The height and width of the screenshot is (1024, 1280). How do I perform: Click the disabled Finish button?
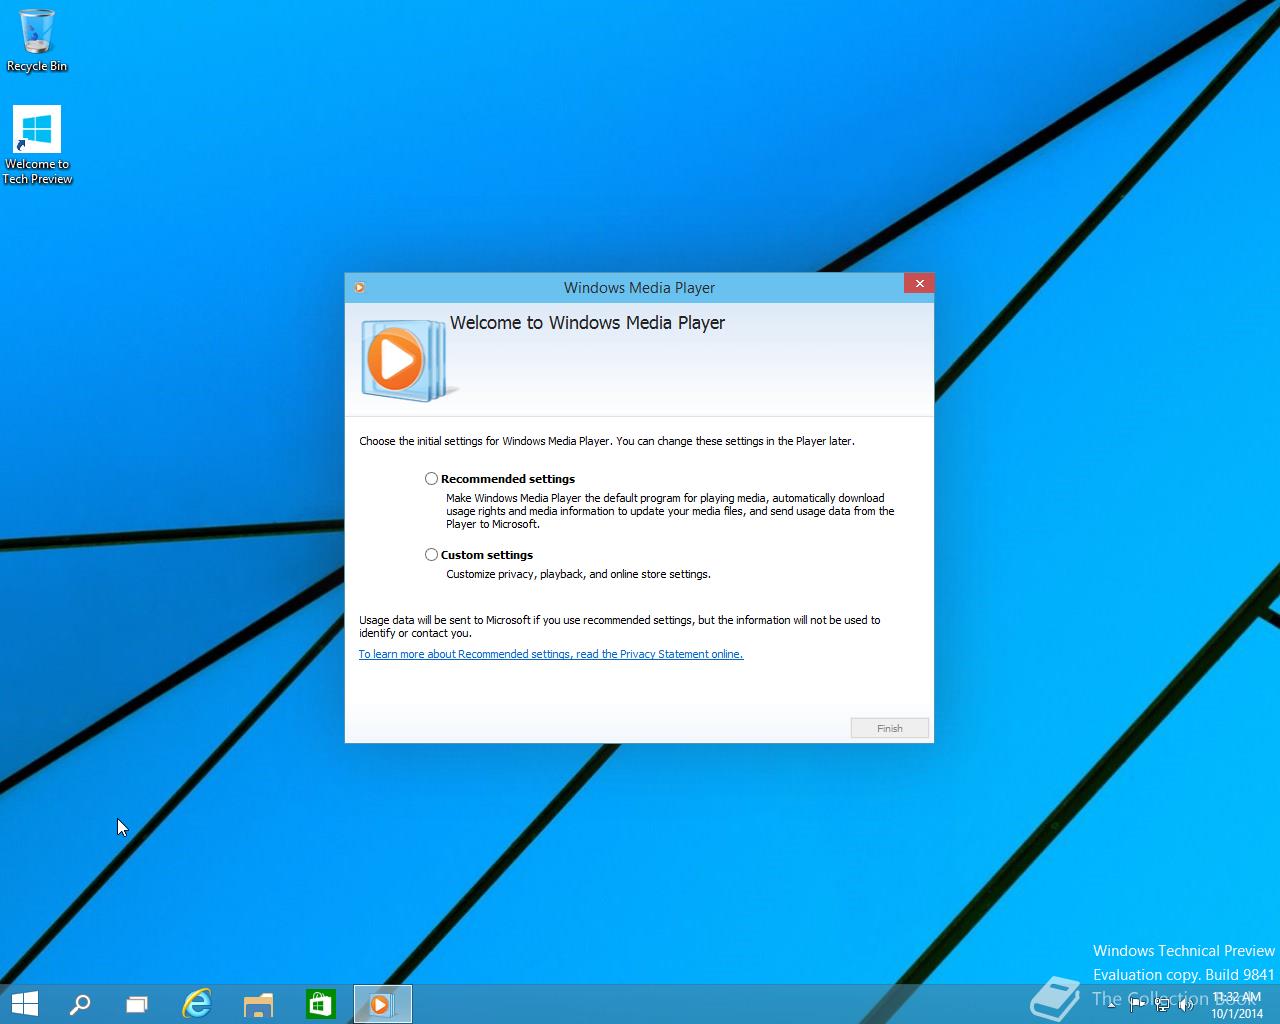[x=889, y=728]
